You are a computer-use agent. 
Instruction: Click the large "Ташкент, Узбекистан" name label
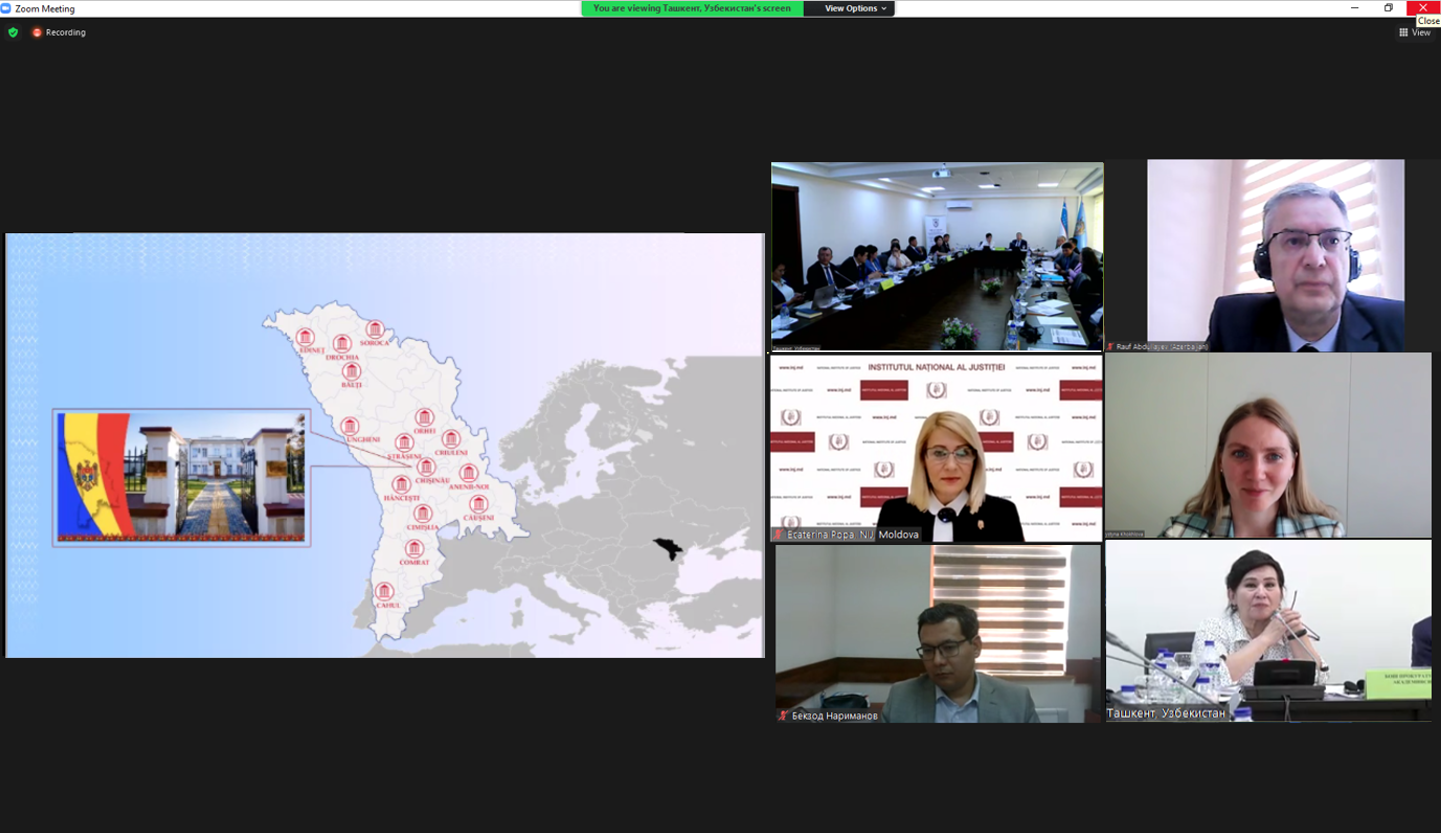tap(1166, 713)
